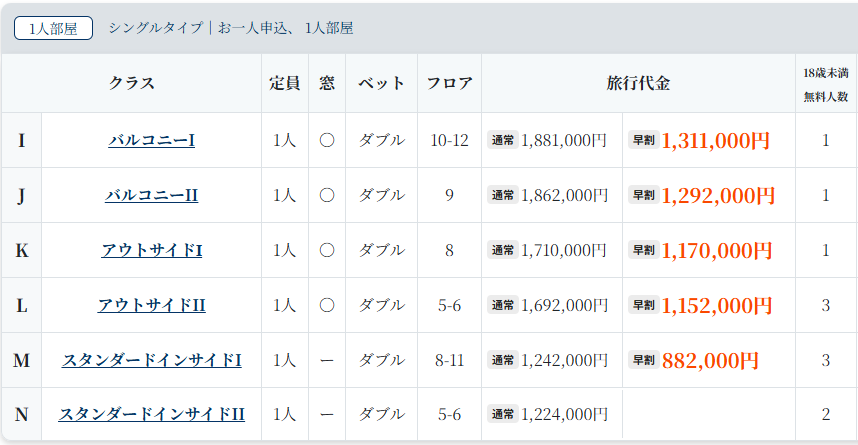
Task: Click the 通常 badge beside 1,224,000円
Action: [502, 414]
